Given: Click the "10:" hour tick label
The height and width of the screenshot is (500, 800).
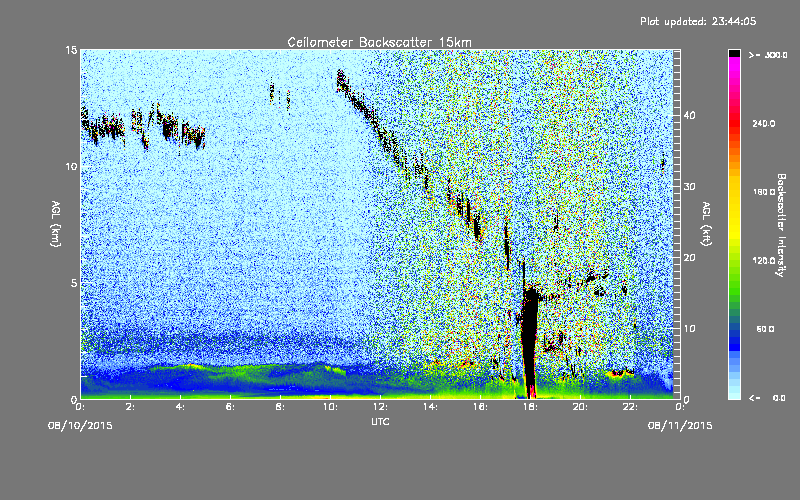Looking at the screenshot, I should 330,407.
